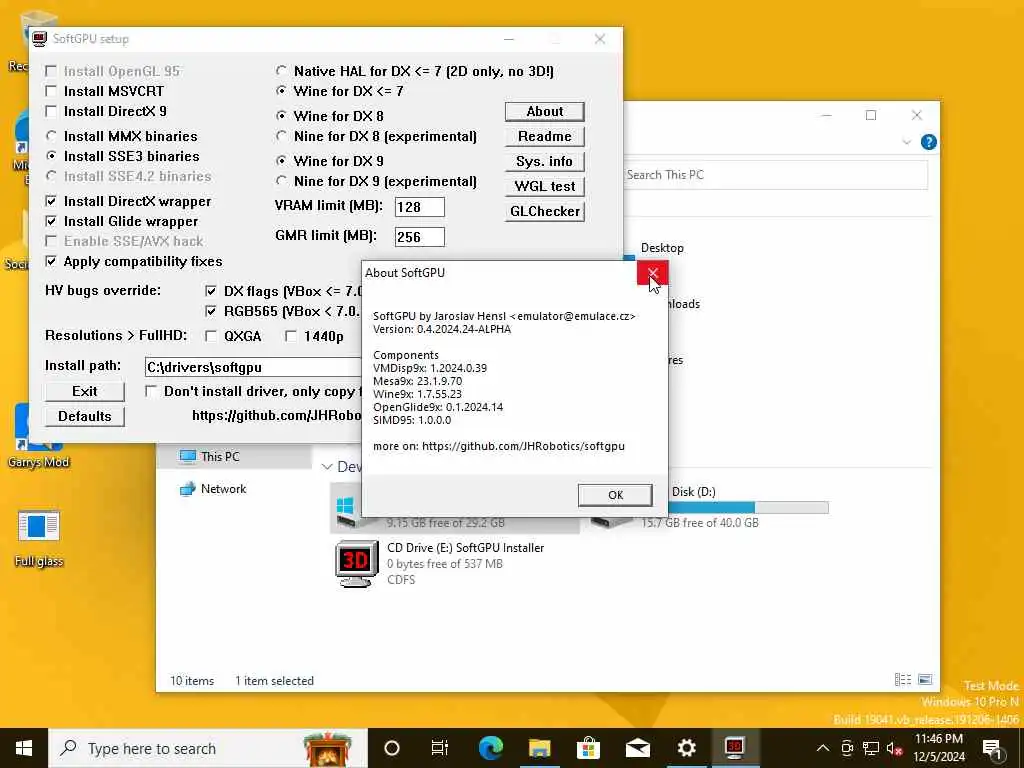Enable QXGA resolution checkbox
The image size is (1024, 768).
211,336
